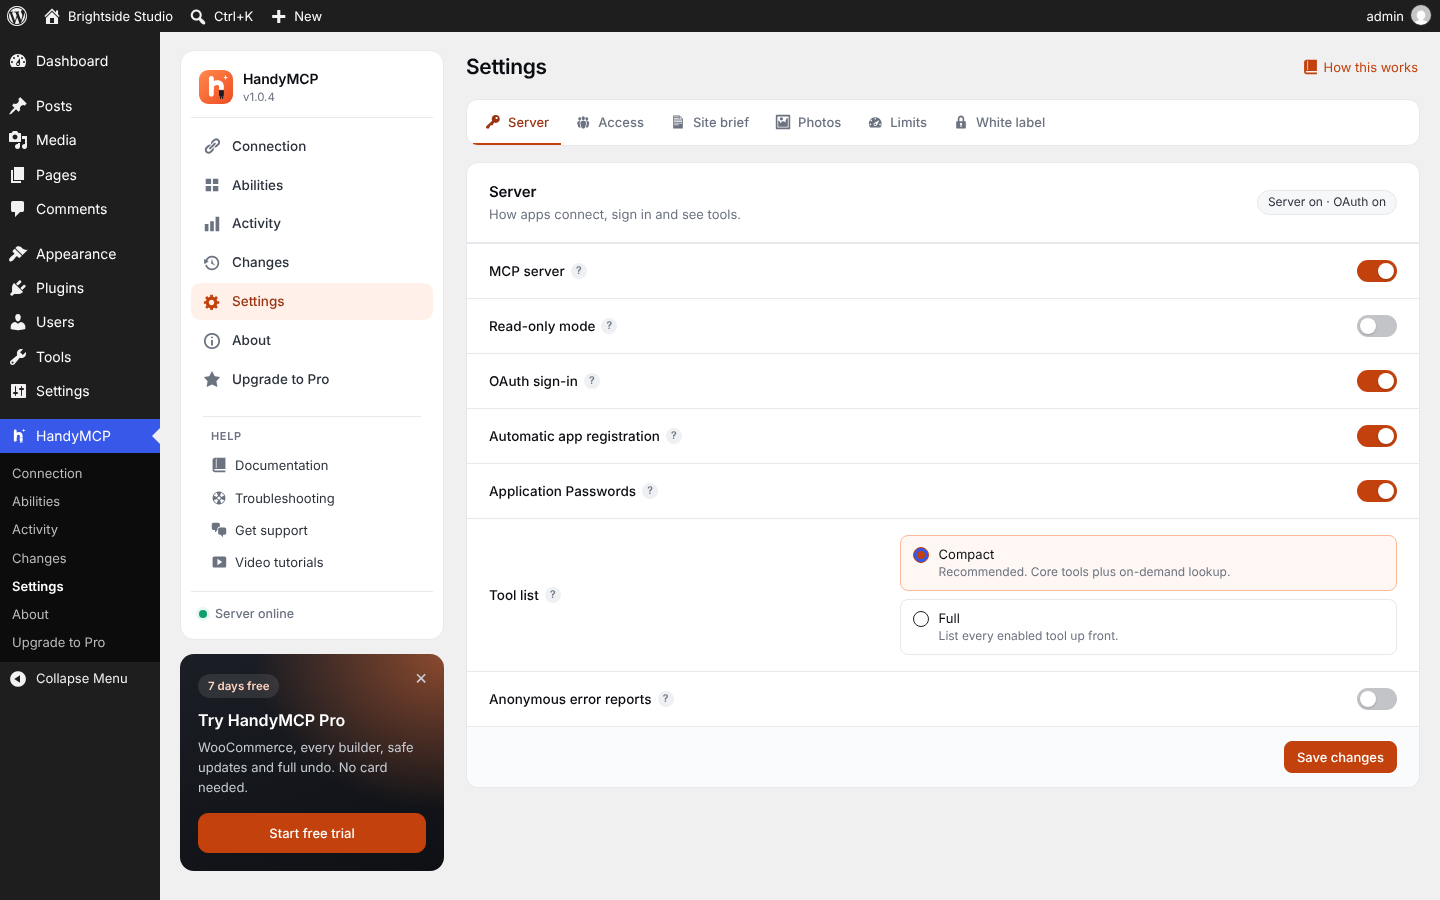Click the Appearance paintbrush icon
Screen dimensions: 1440x900
(18, 254)
